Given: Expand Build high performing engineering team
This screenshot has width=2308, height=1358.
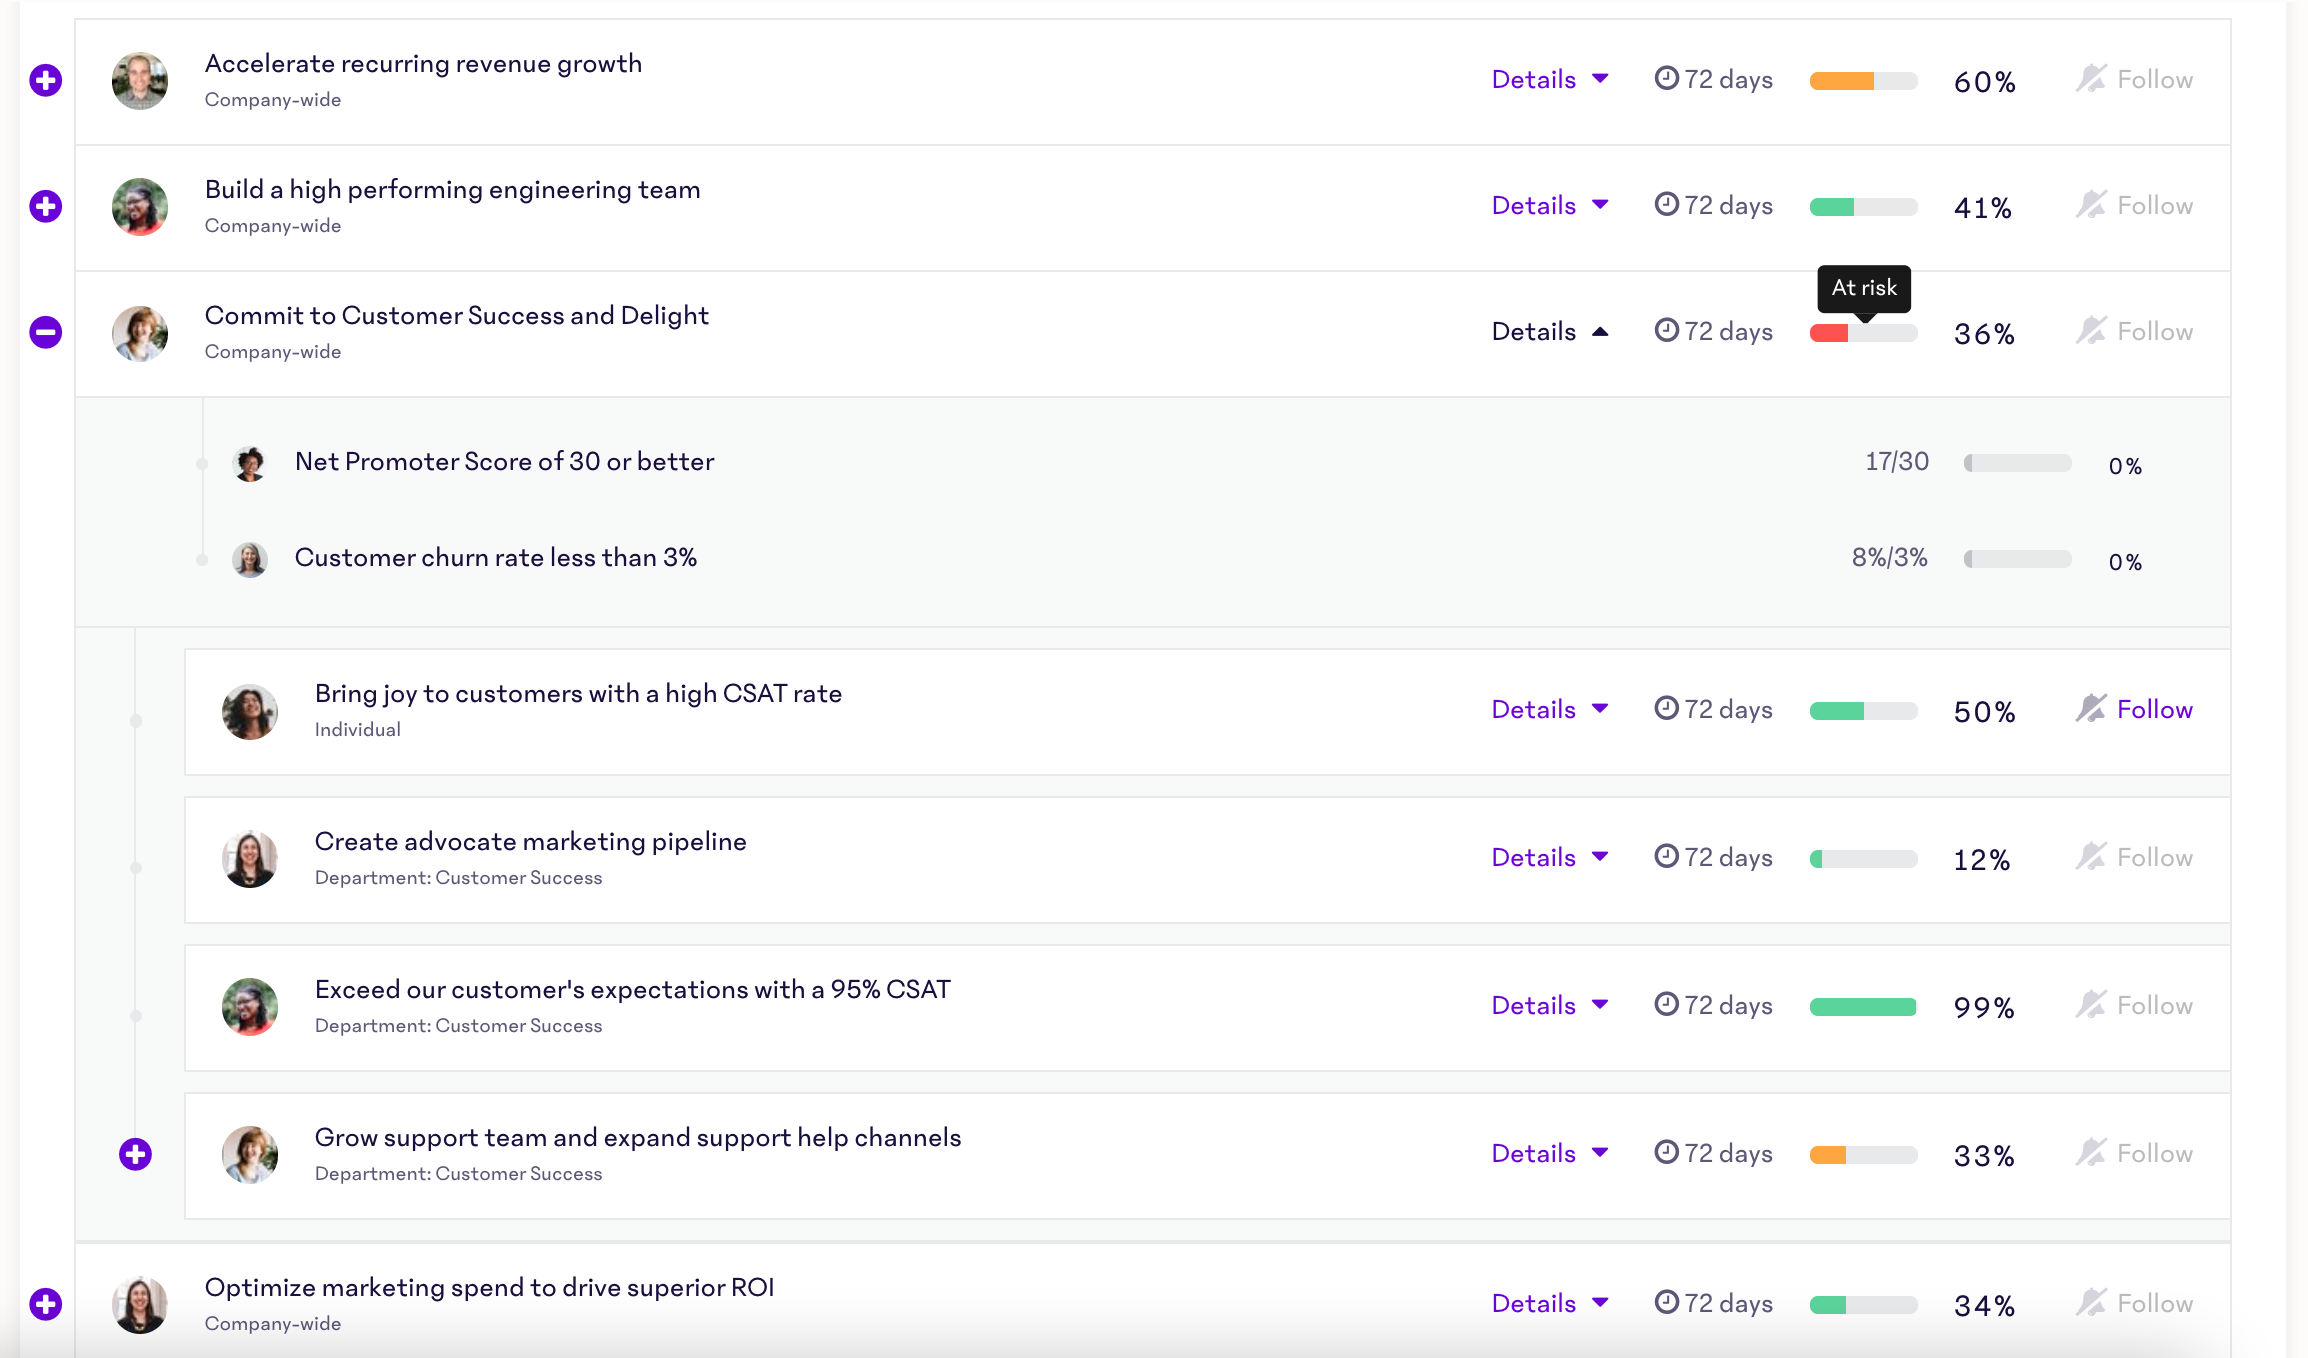Looking at the screenshot, I should point(46,206).
